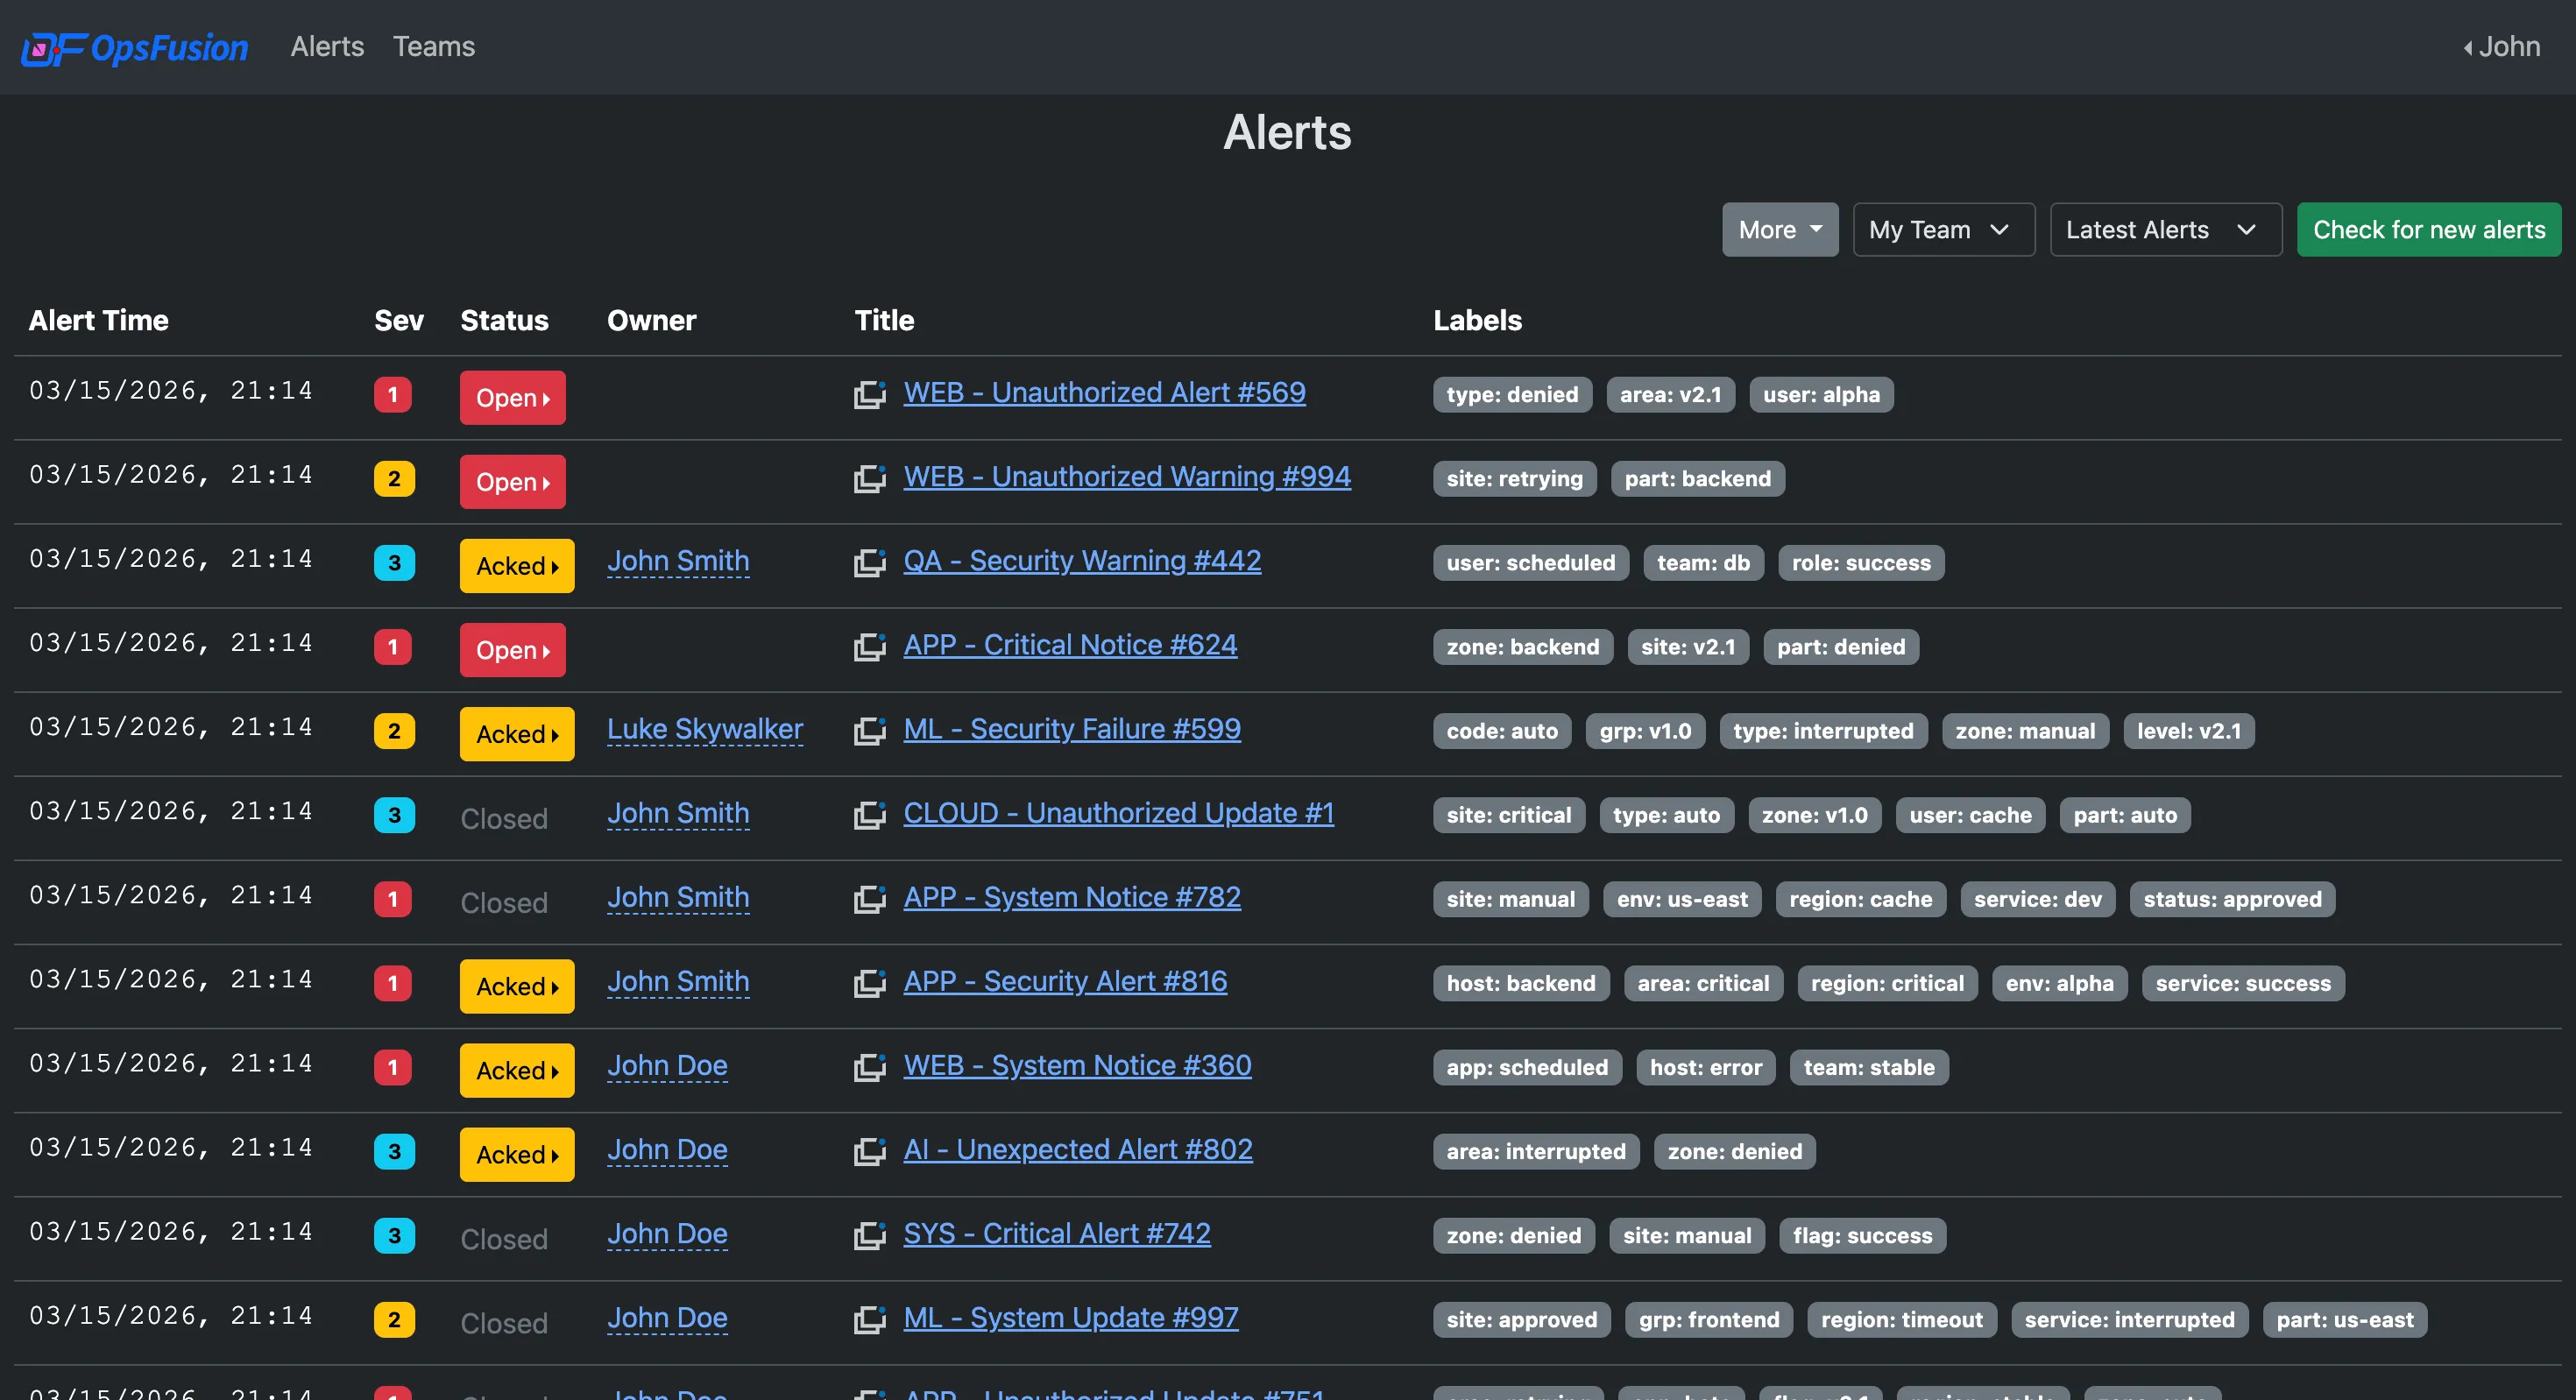The image size is (2576, 1400).
Task: Open CLOUD - Unauthorized Update #1 link
Action: 1118,812
